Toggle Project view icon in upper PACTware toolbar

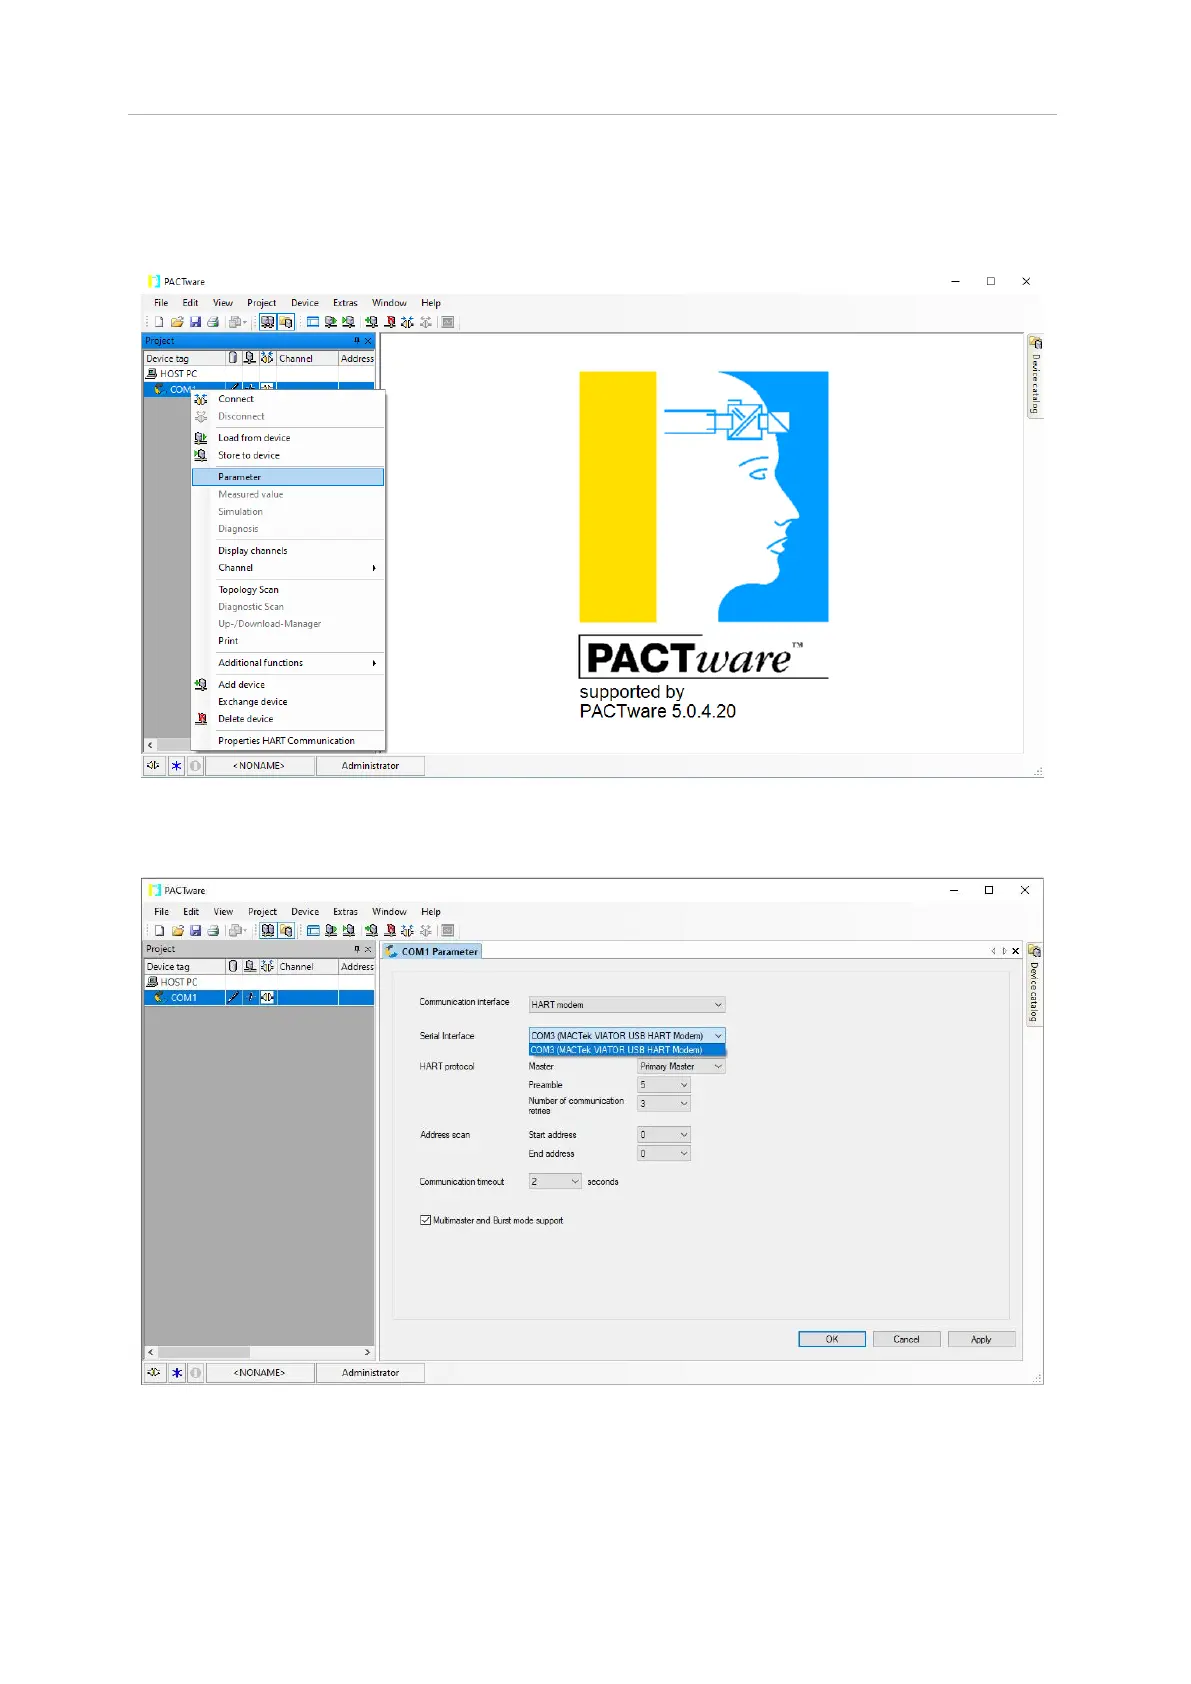(x=267, y=322)
